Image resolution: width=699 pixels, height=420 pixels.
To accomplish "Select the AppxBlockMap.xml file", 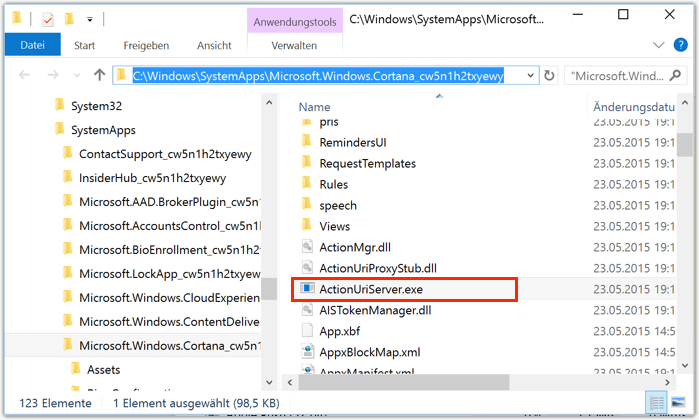I will click(x=370, y=352).
